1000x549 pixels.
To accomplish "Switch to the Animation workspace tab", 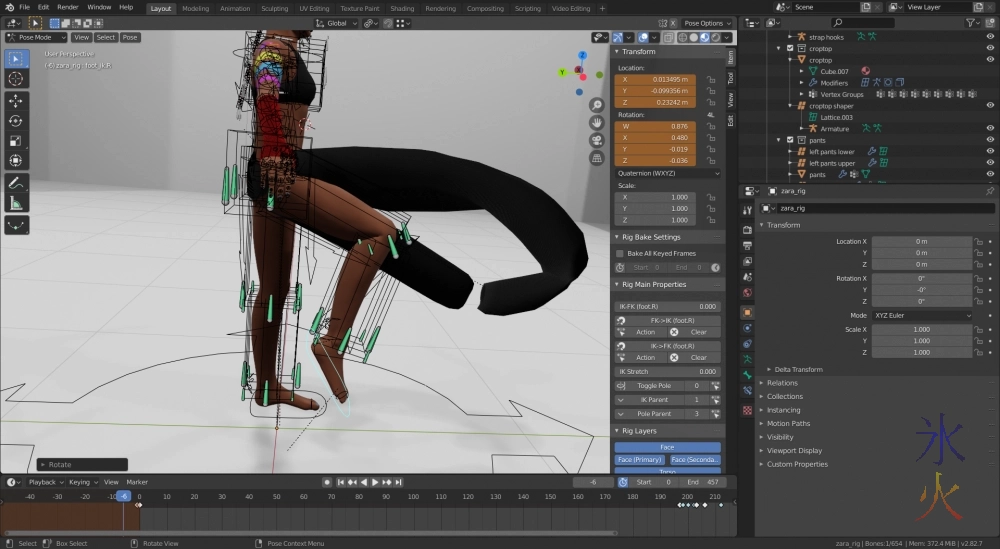I will pos(235,8).
